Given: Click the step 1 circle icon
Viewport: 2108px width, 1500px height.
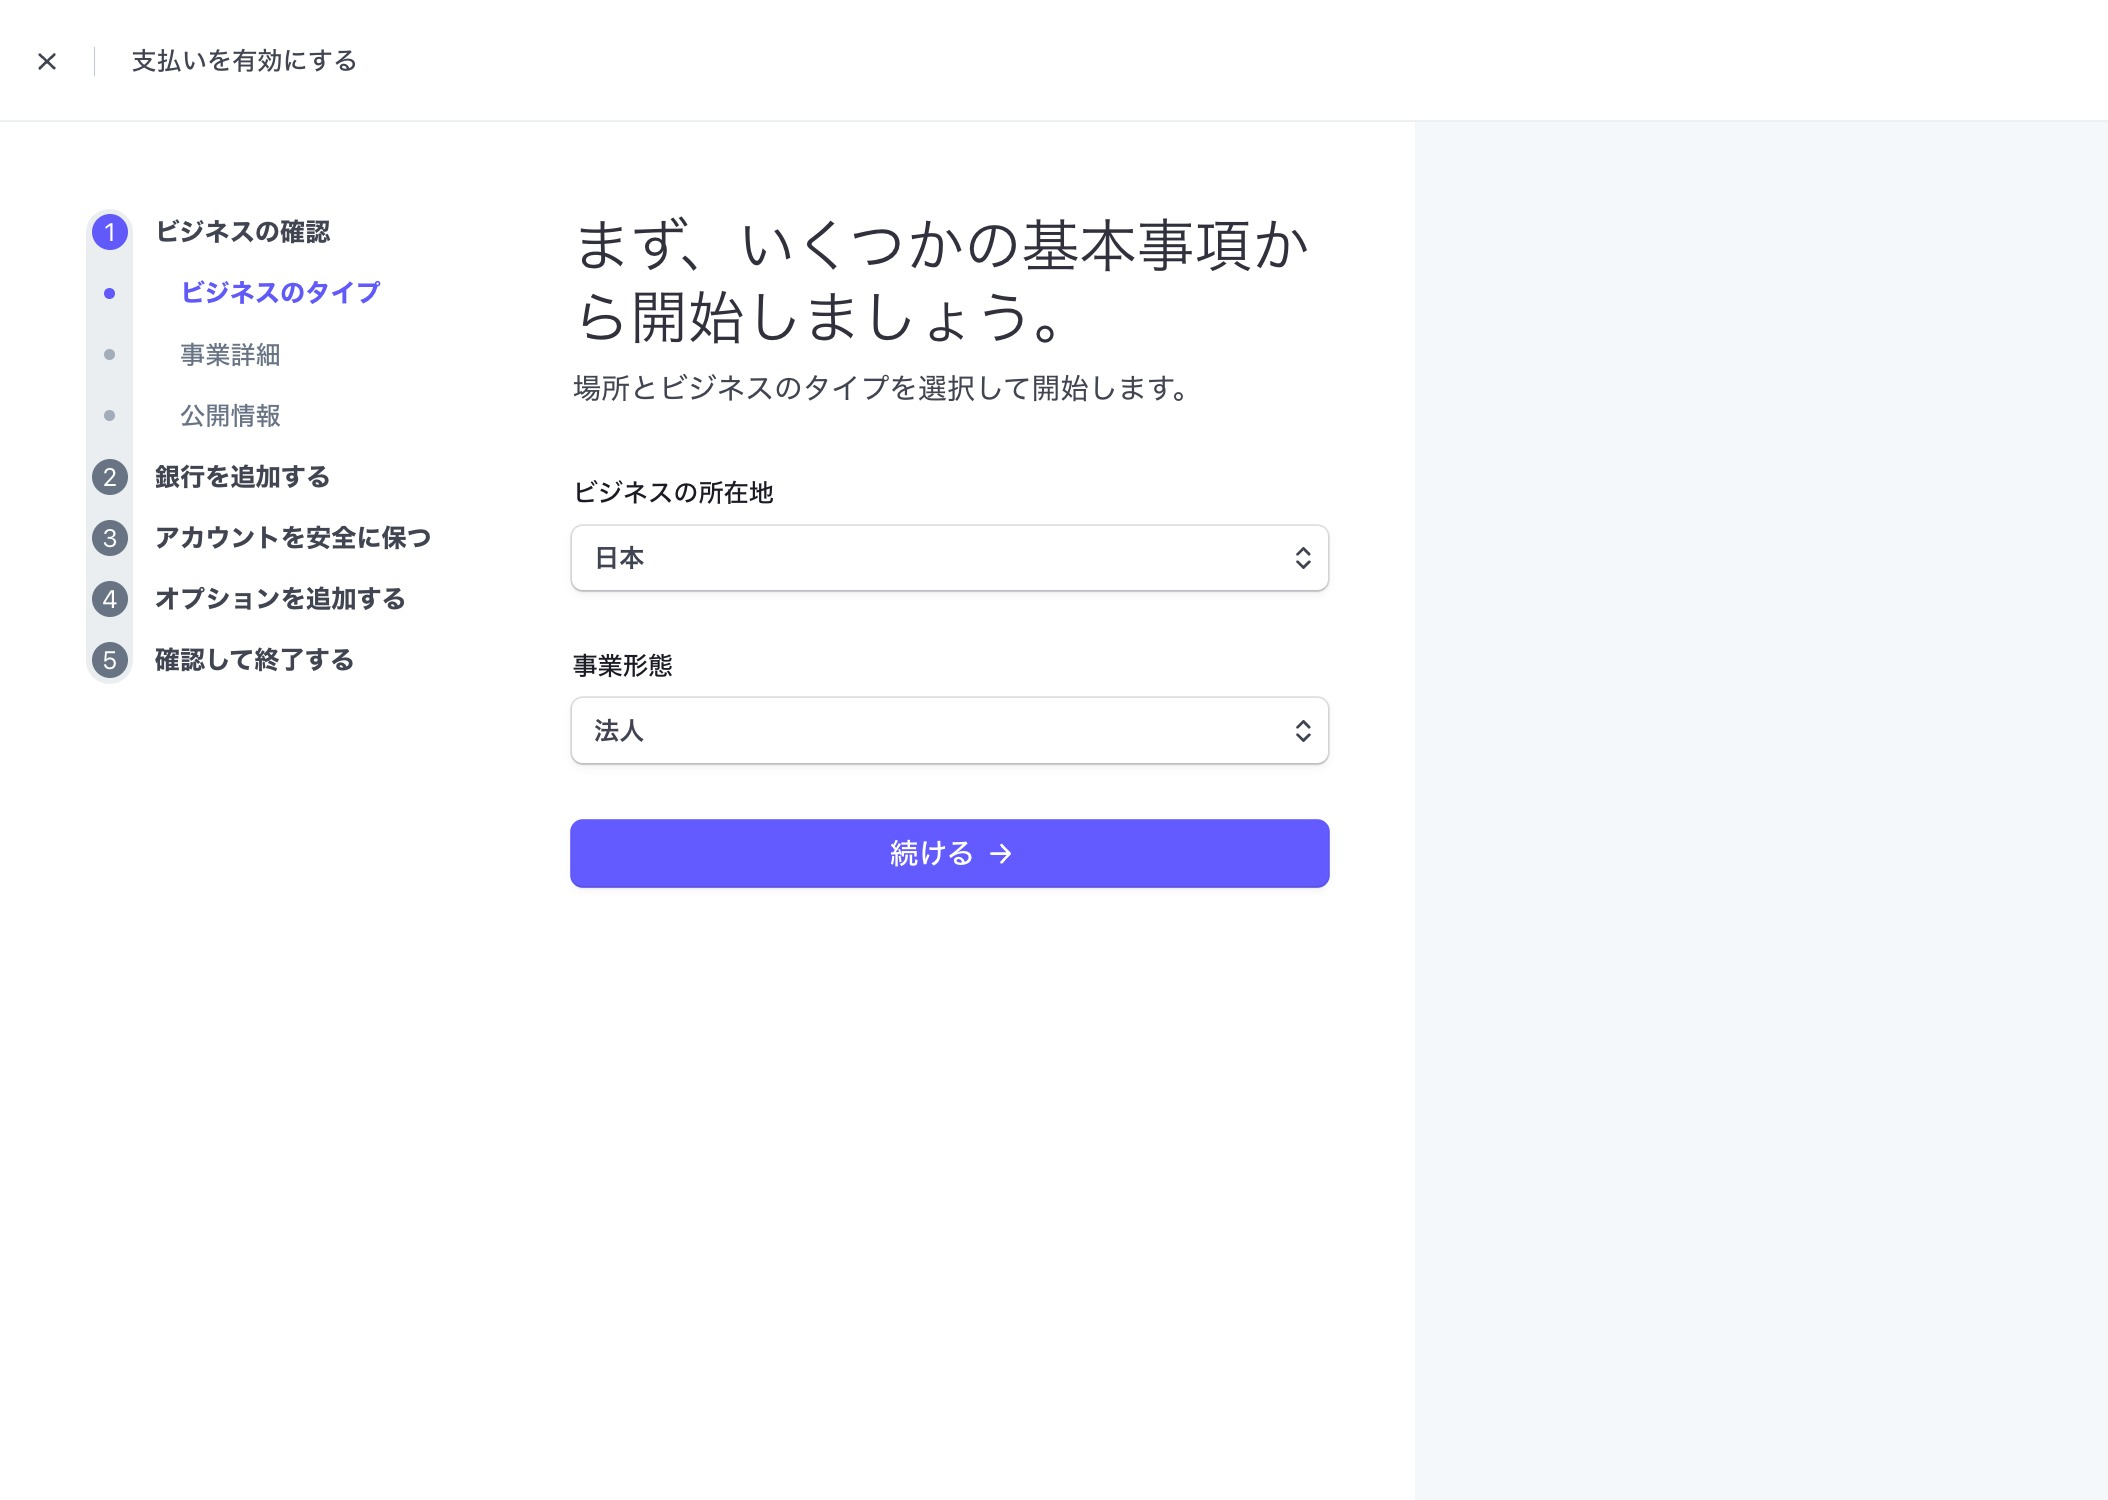Looking at the screenshot, I should (x=110, y=232).
